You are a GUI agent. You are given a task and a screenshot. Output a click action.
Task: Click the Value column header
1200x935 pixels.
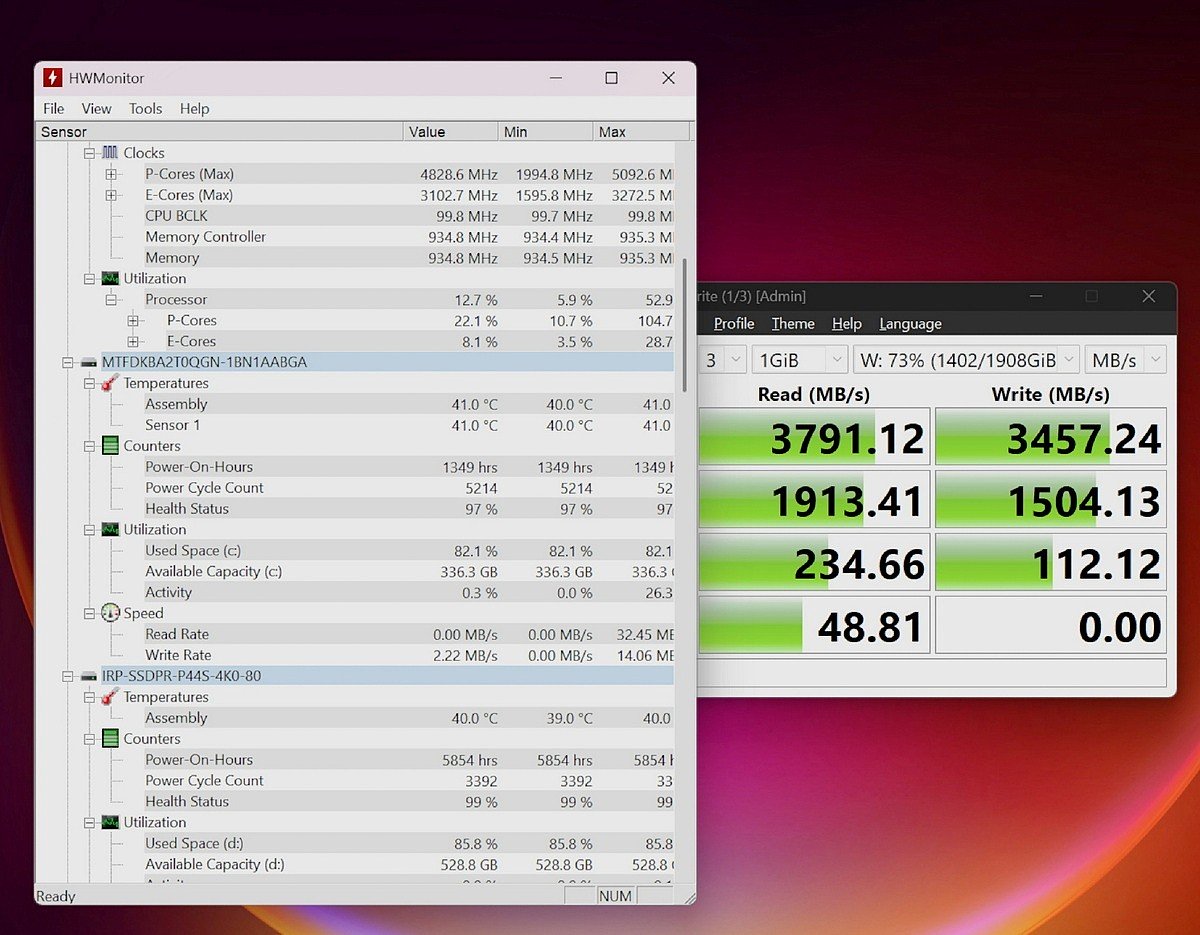451,132
